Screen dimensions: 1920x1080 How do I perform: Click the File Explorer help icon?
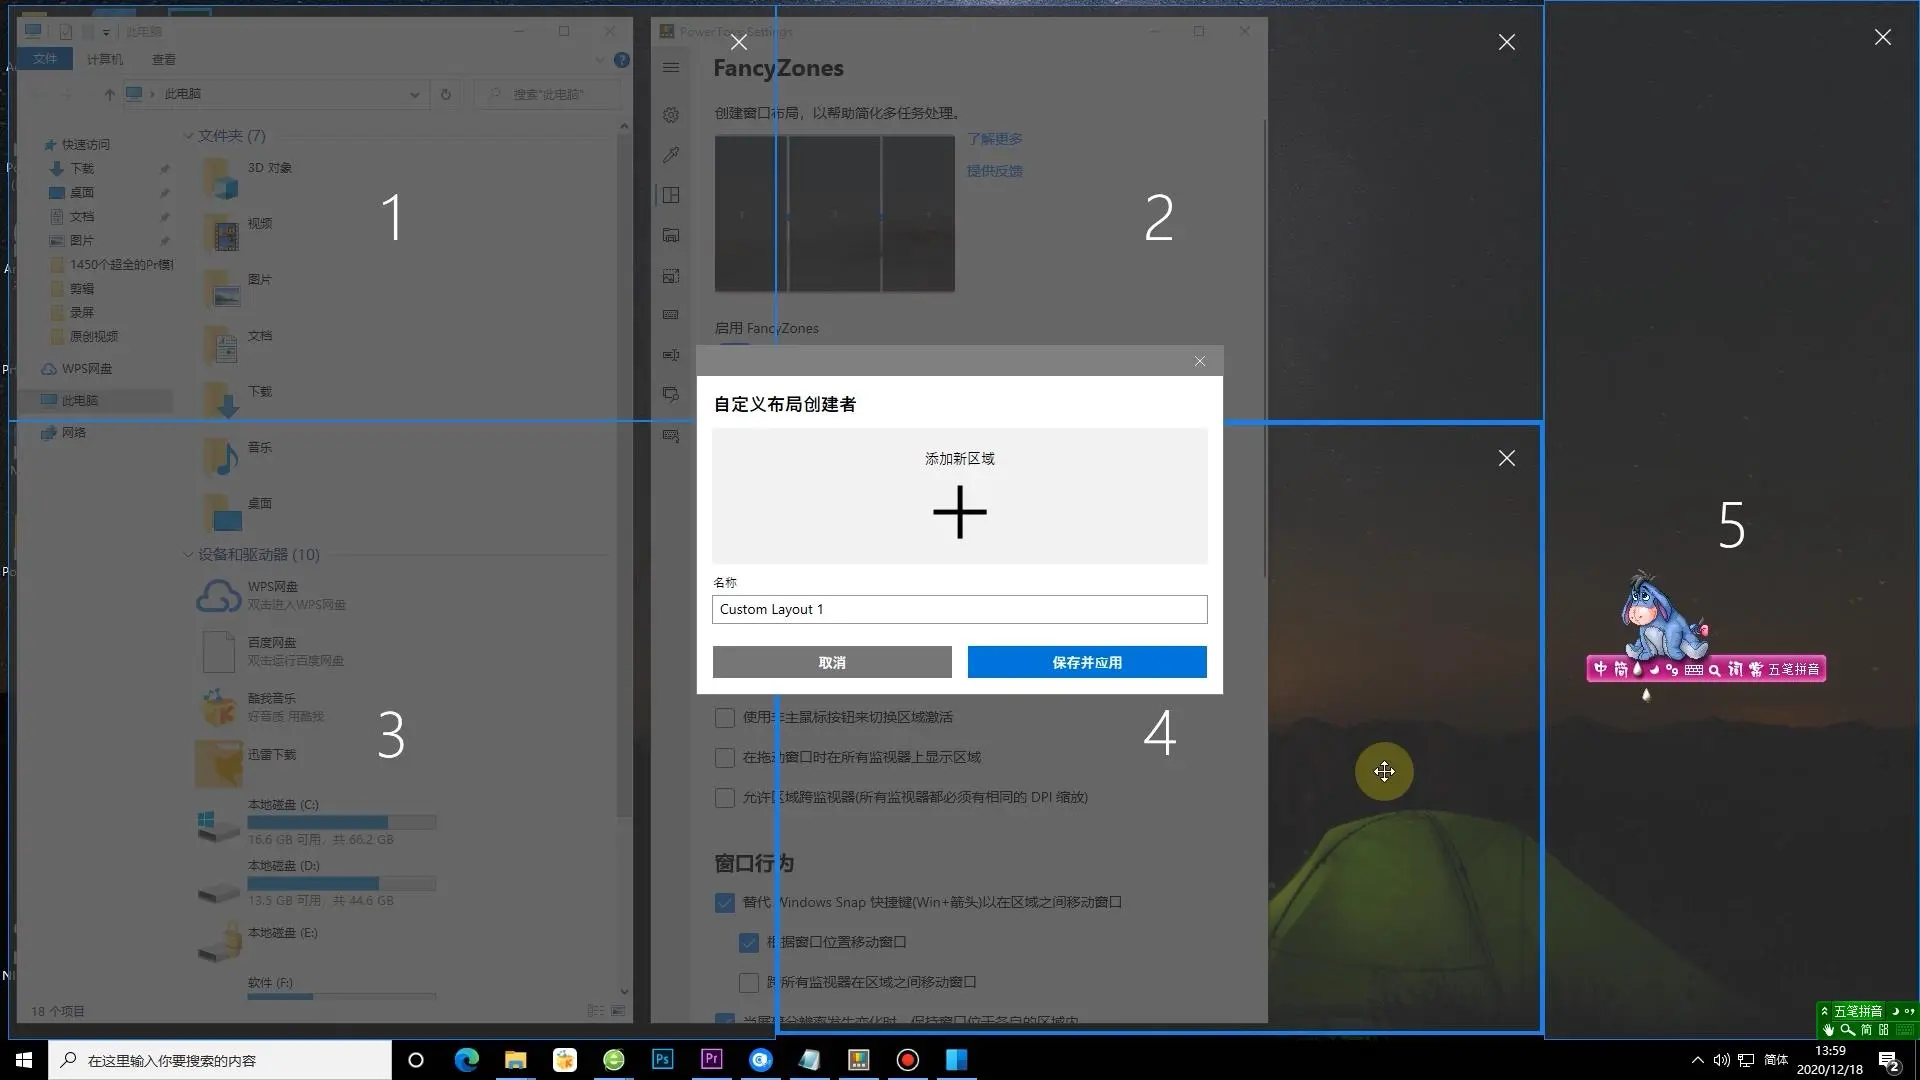coord(622,60)
